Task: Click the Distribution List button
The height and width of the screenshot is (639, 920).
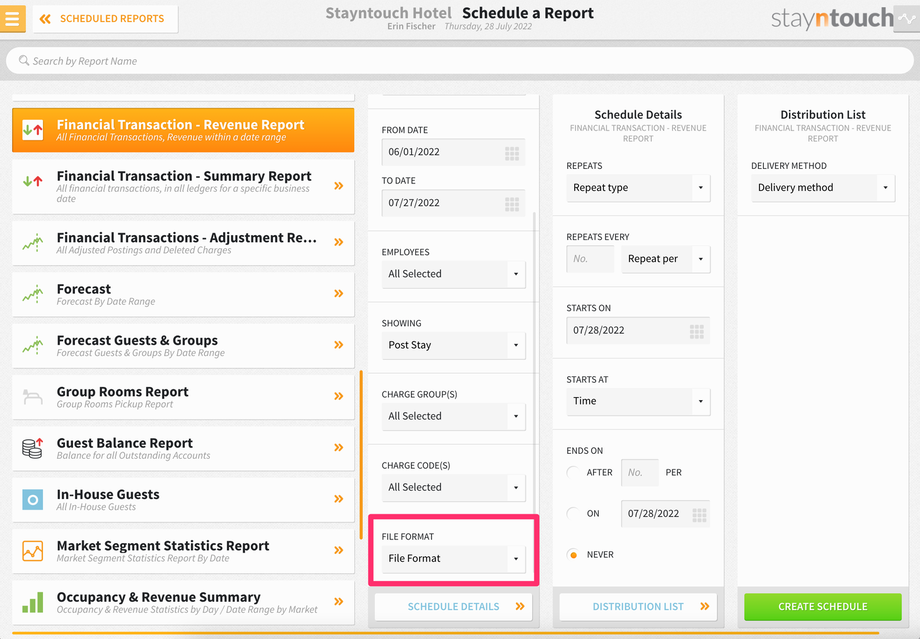Action: (x=638, y=607)
